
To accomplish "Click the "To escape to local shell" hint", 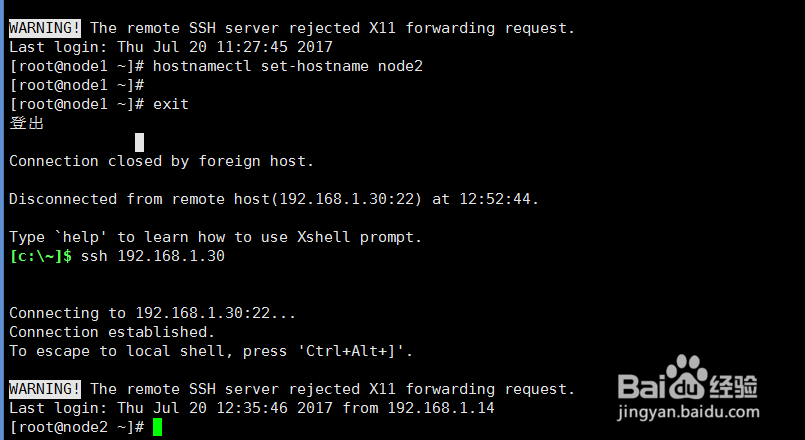I will pos(211,351).
